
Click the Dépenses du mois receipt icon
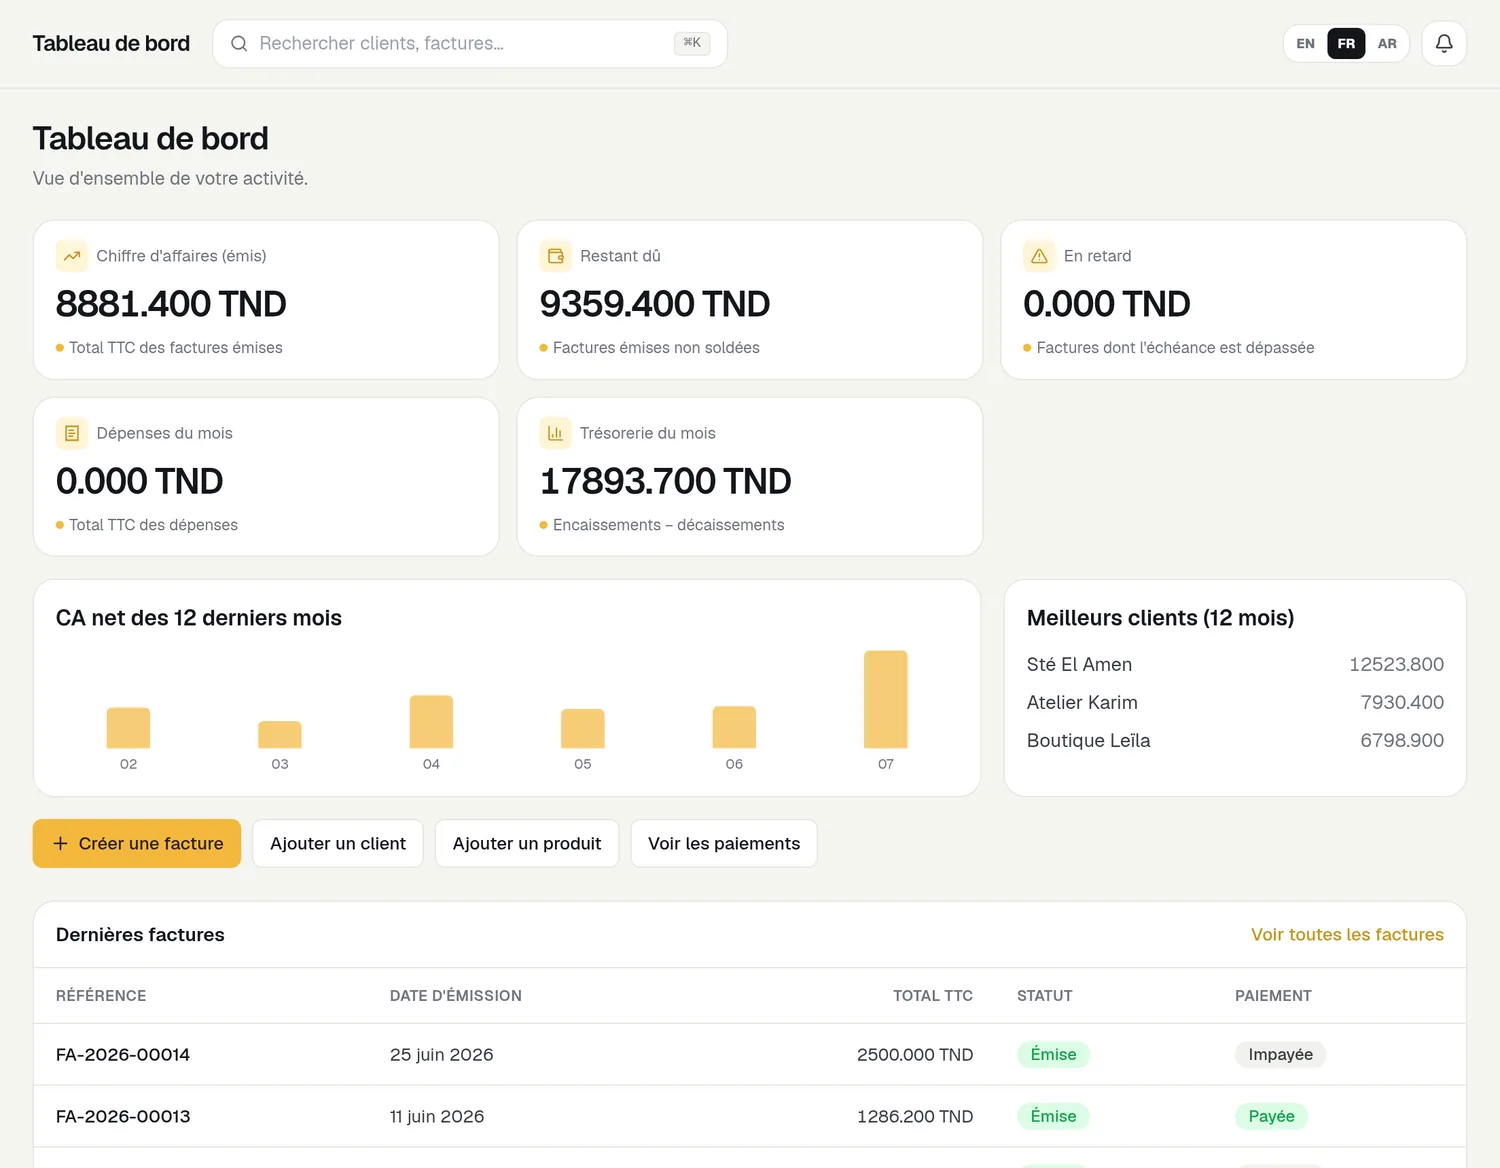coord(72,433)
